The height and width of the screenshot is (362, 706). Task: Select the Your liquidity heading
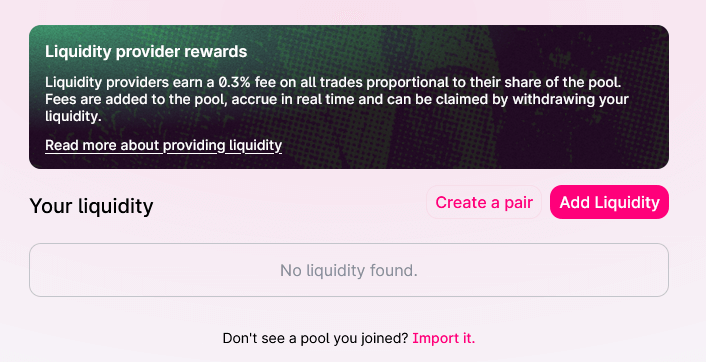click(91, 206)
